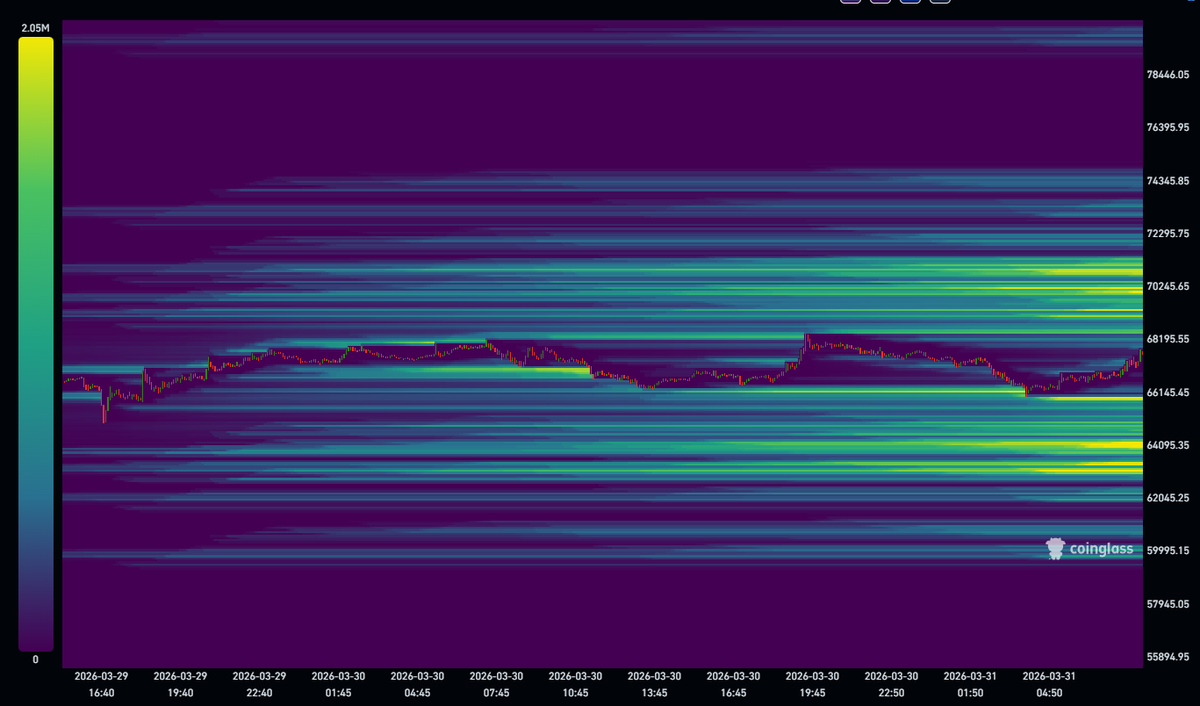The image size is (1200, 706).
Task: Click the 57945.05 price axis label
Action: [1167, 604]
